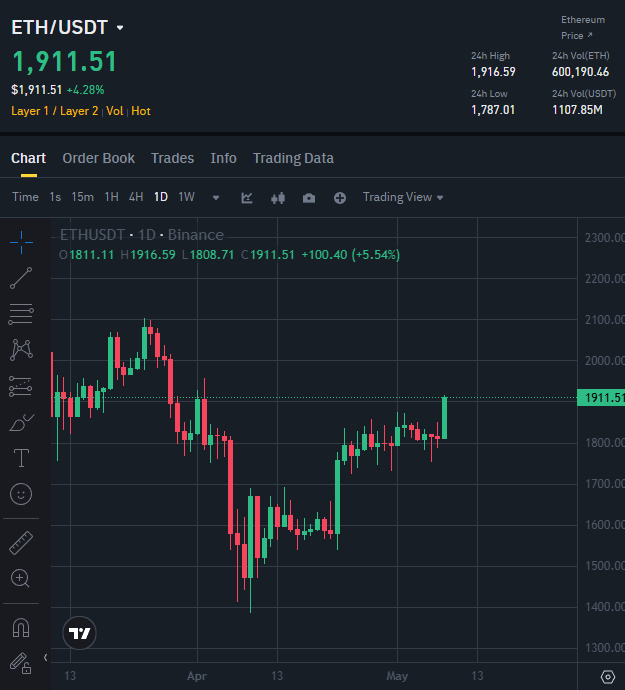Screen dimensions: 625x690
Task: Switch to the Info tab
Action: pyautogui.click(x=224, y=158)
